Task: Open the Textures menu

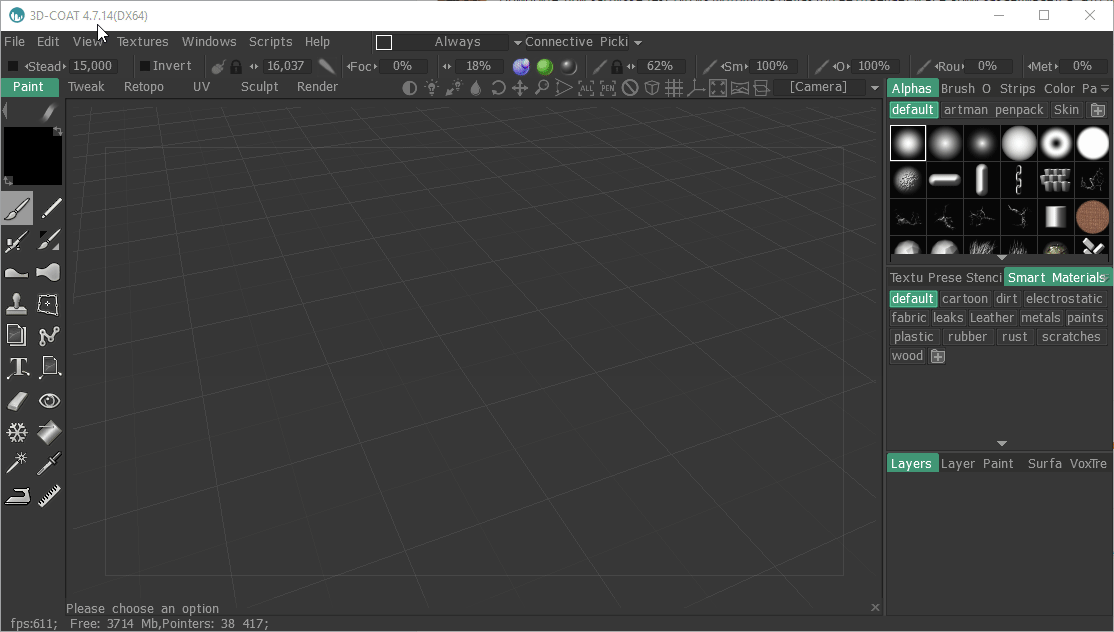Action: click(x=143, y=42)
